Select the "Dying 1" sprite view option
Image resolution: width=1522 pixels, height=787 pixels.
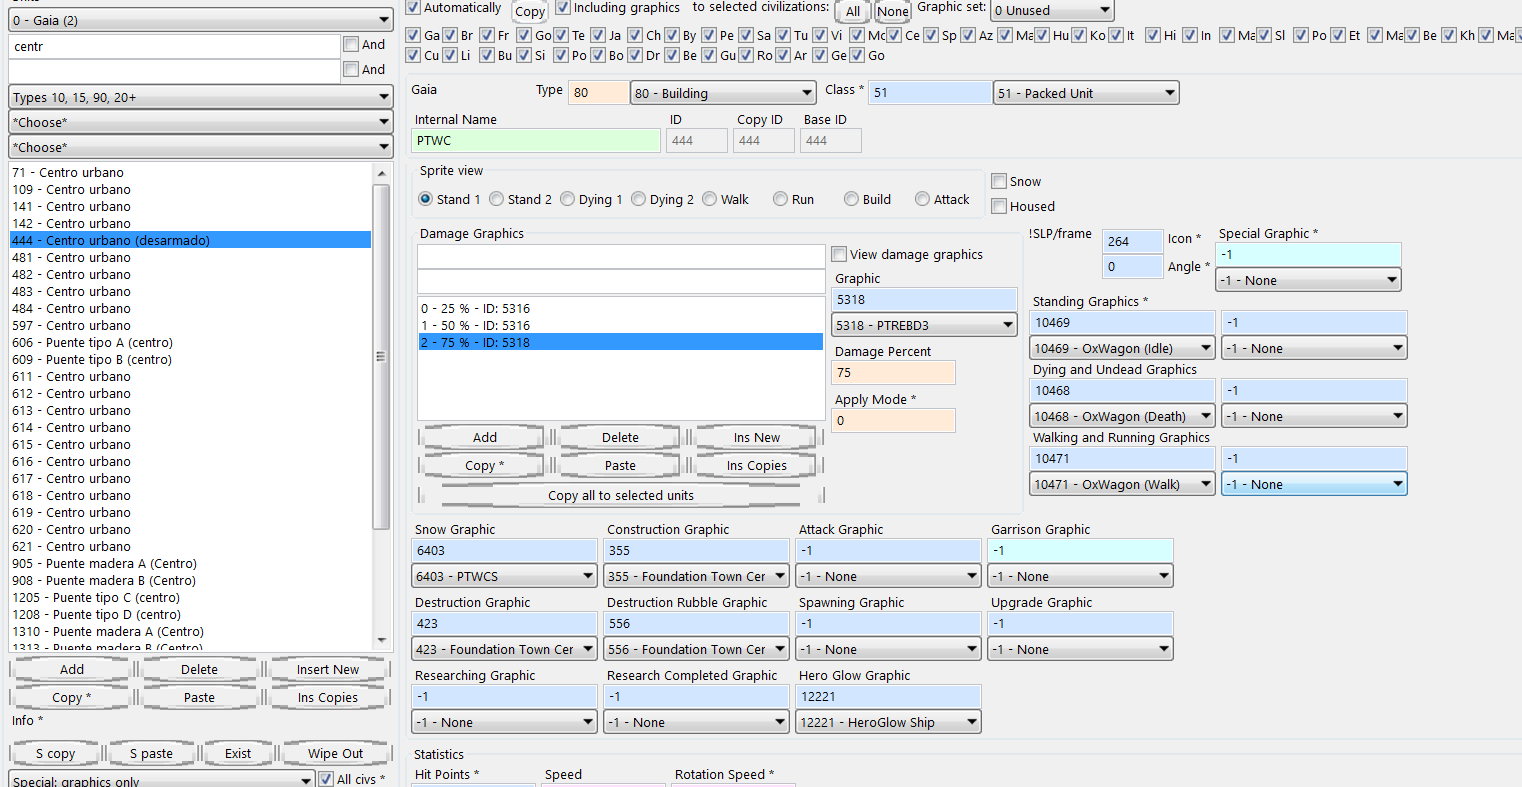click(x=568, y=199)
